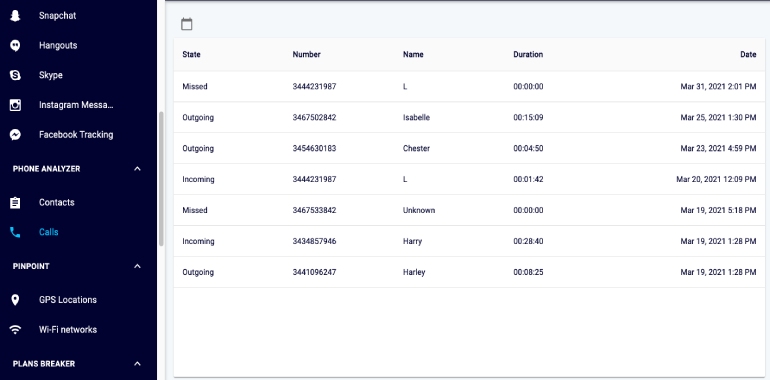Click the Facebook Messenger icon
The height and width of the screenshot is (380, 770).
click(x=15, y=135)
